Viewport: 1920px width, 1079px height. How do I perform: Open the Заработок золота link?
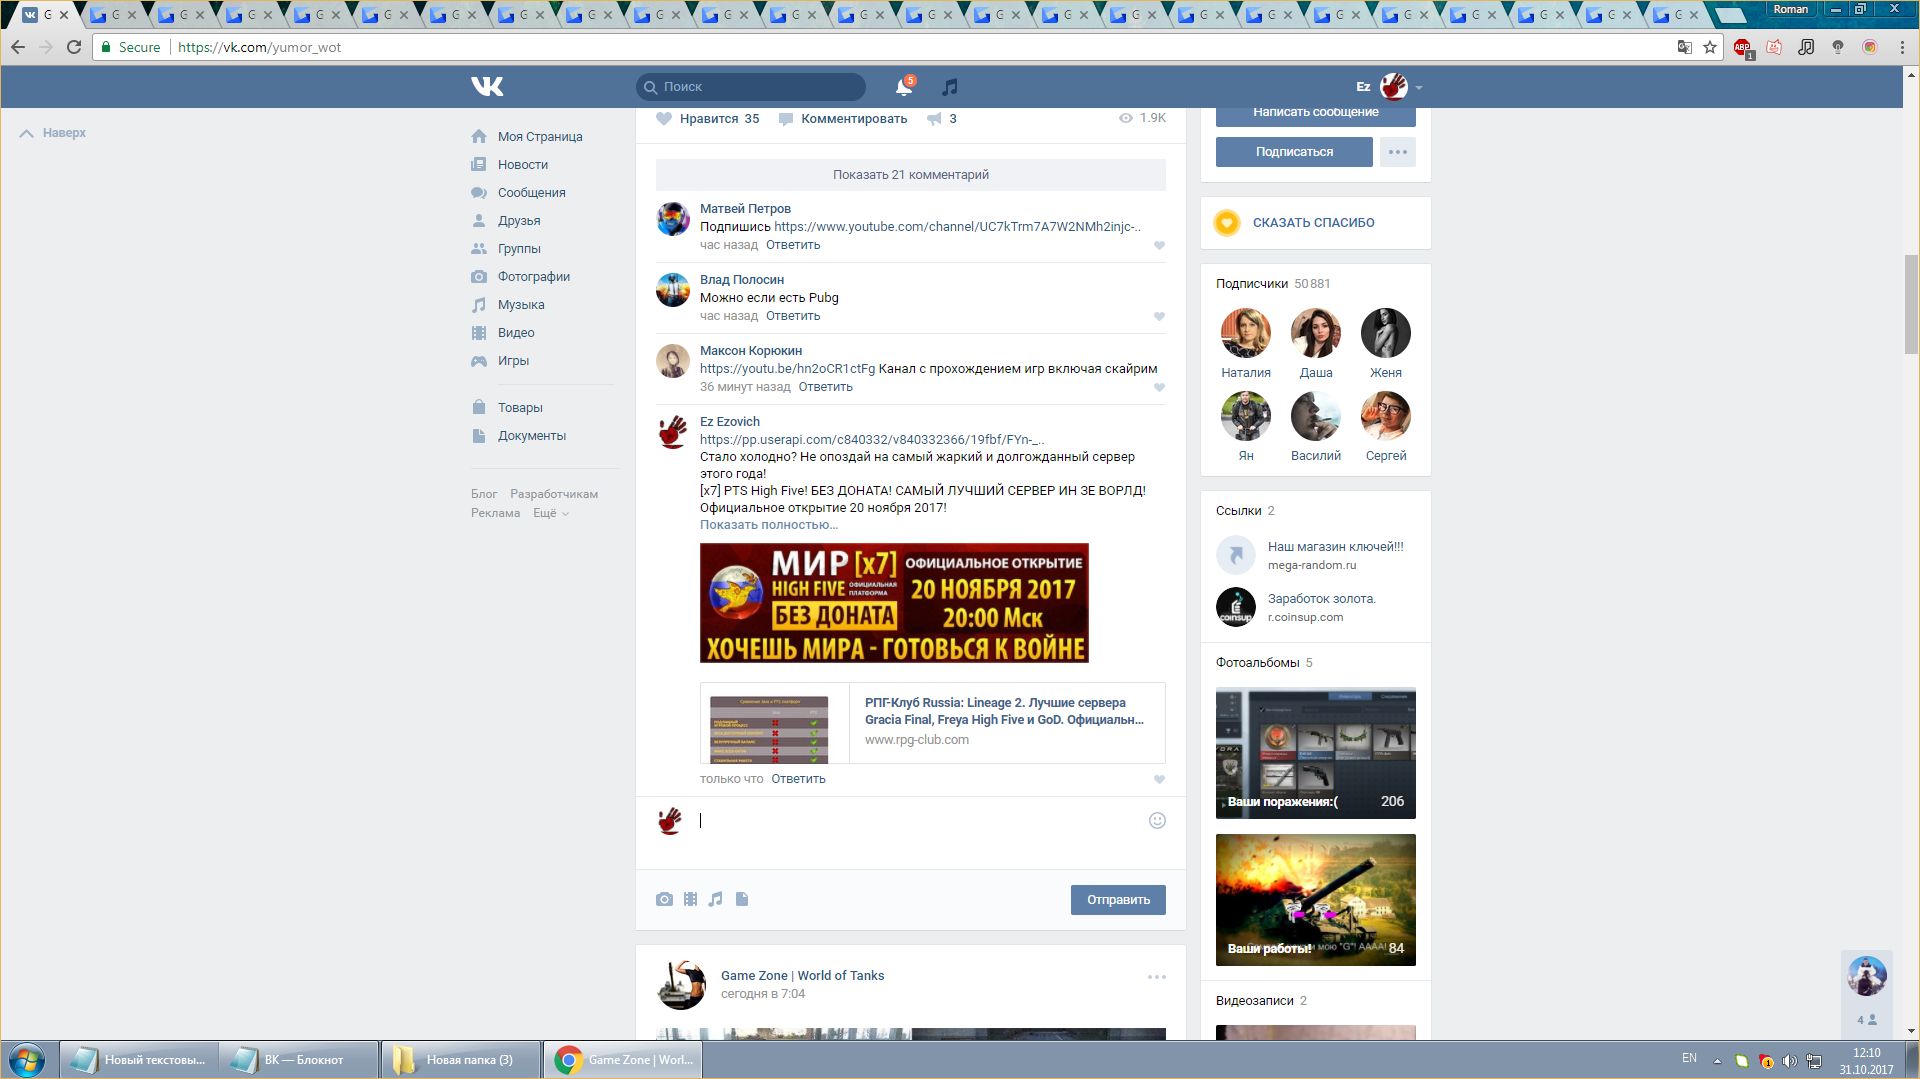(x=1322, y=599)
